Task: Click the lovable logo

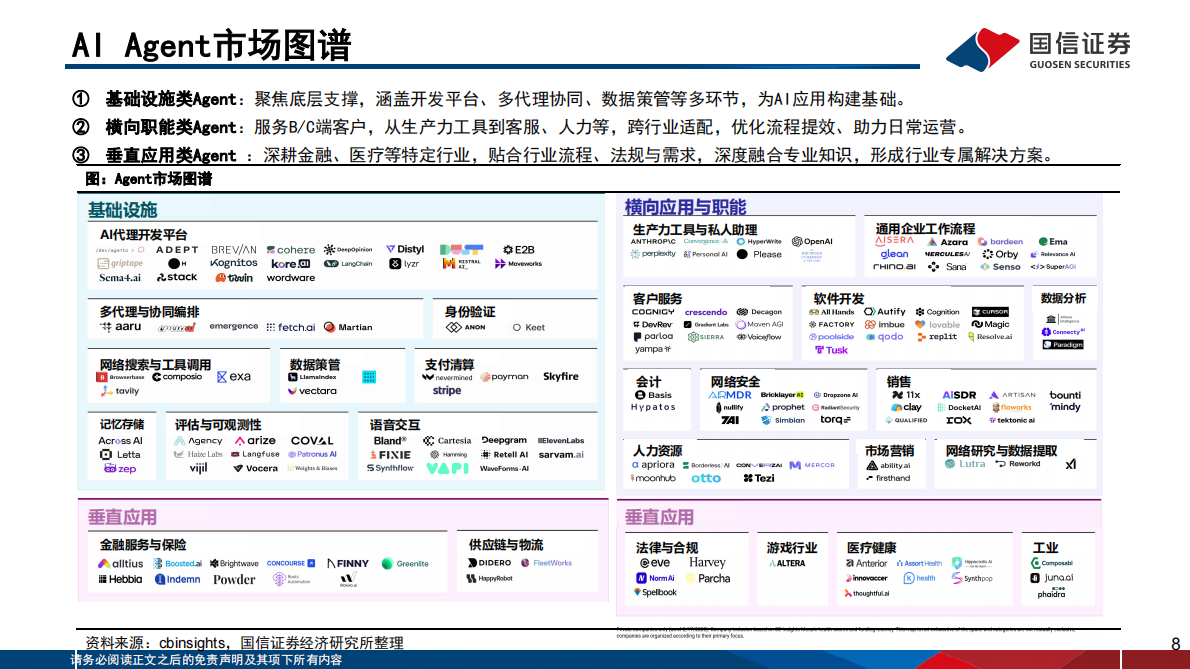Action: coord(937,325)
